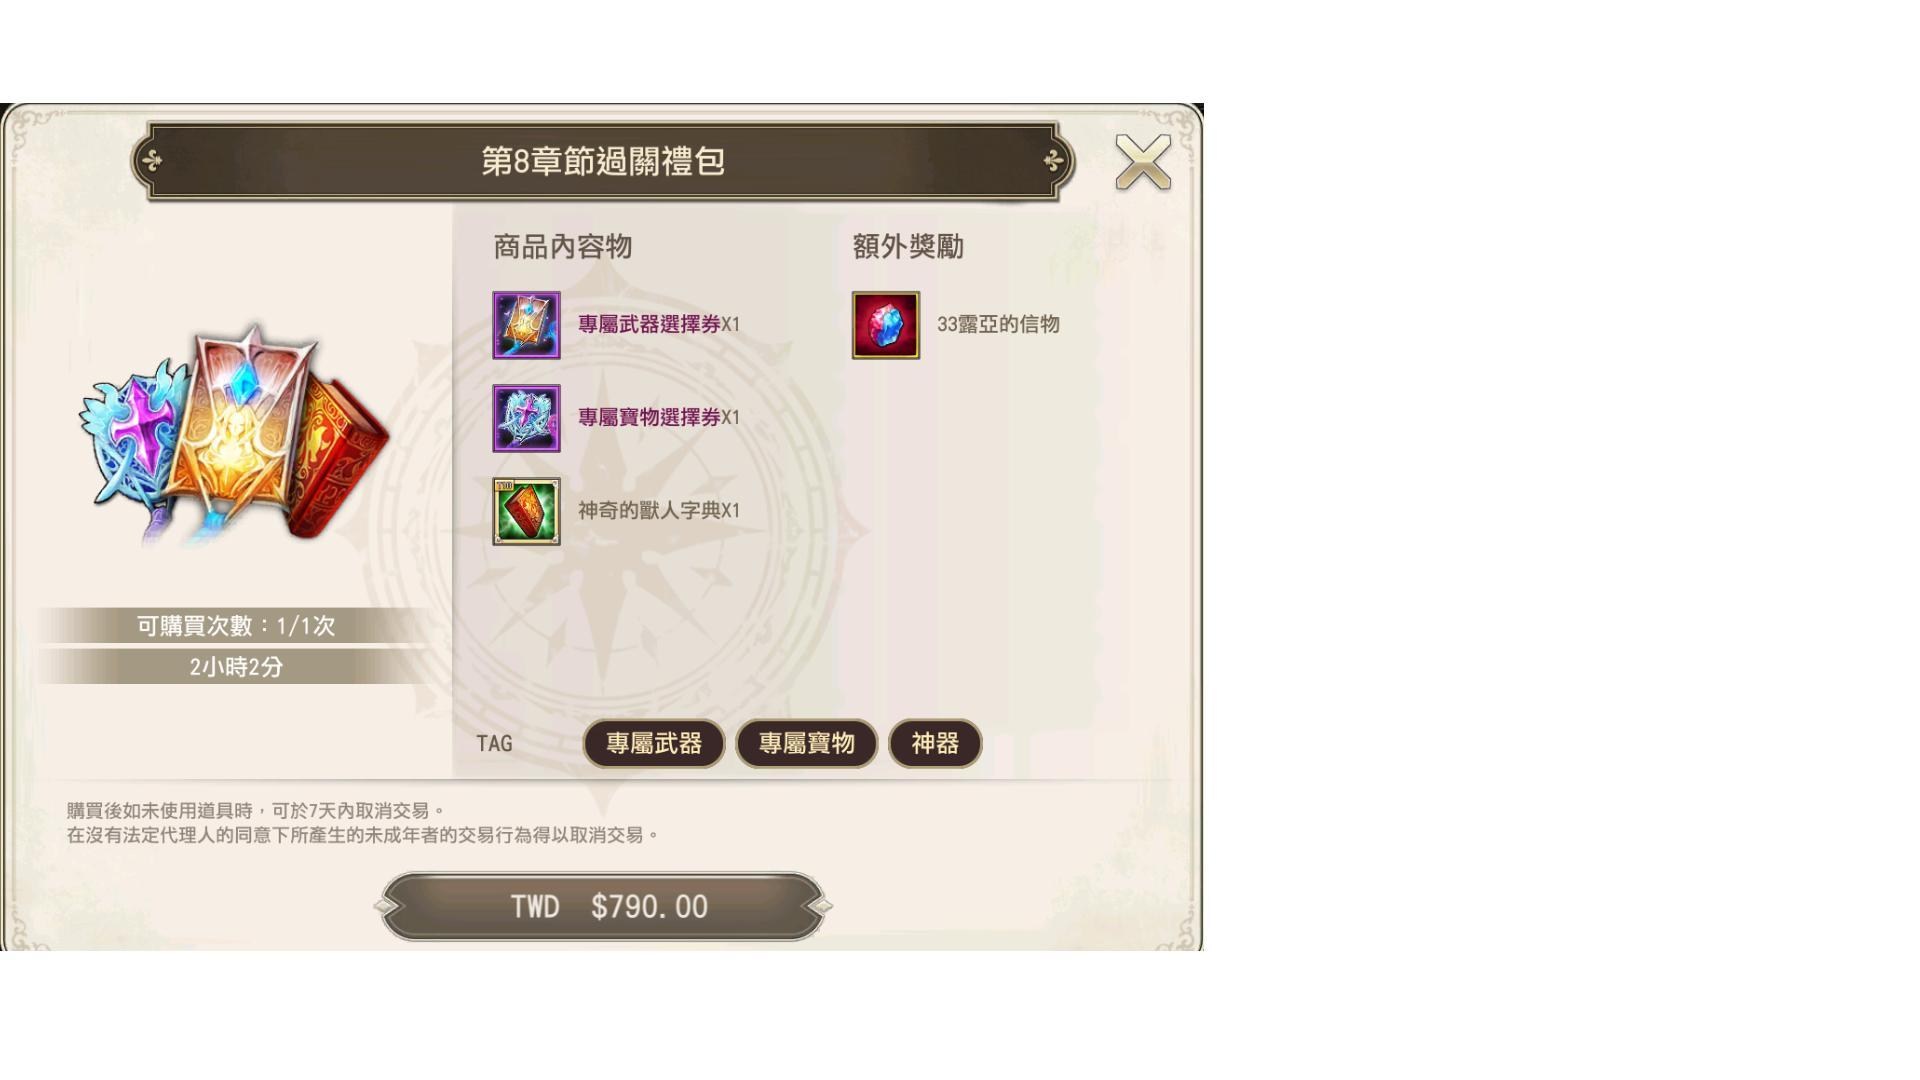Select the 專屬寶物 tag

[806, 743]
